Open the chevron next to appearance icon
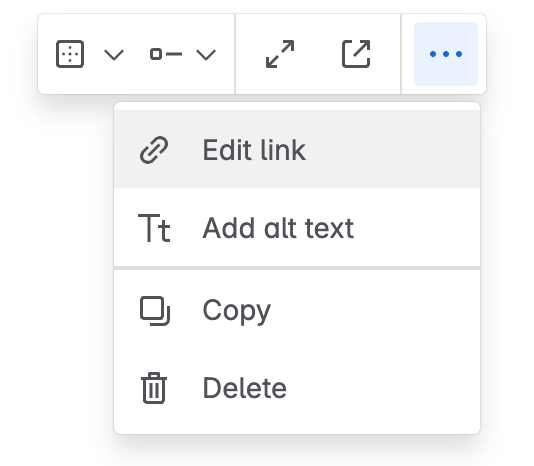The height and width of the screenshot is (466, 534). point(206,55)
